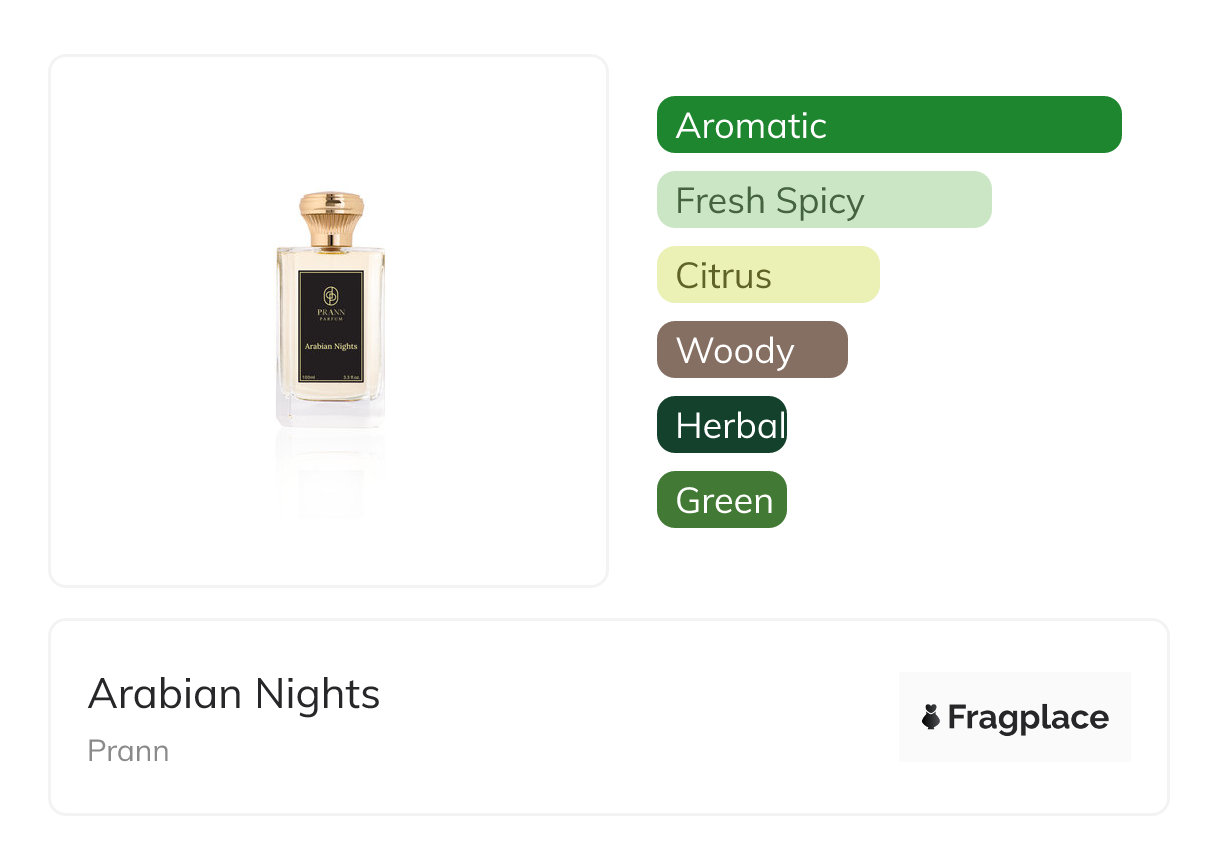
Task: Click the Green accord bar
Action: 722,500
